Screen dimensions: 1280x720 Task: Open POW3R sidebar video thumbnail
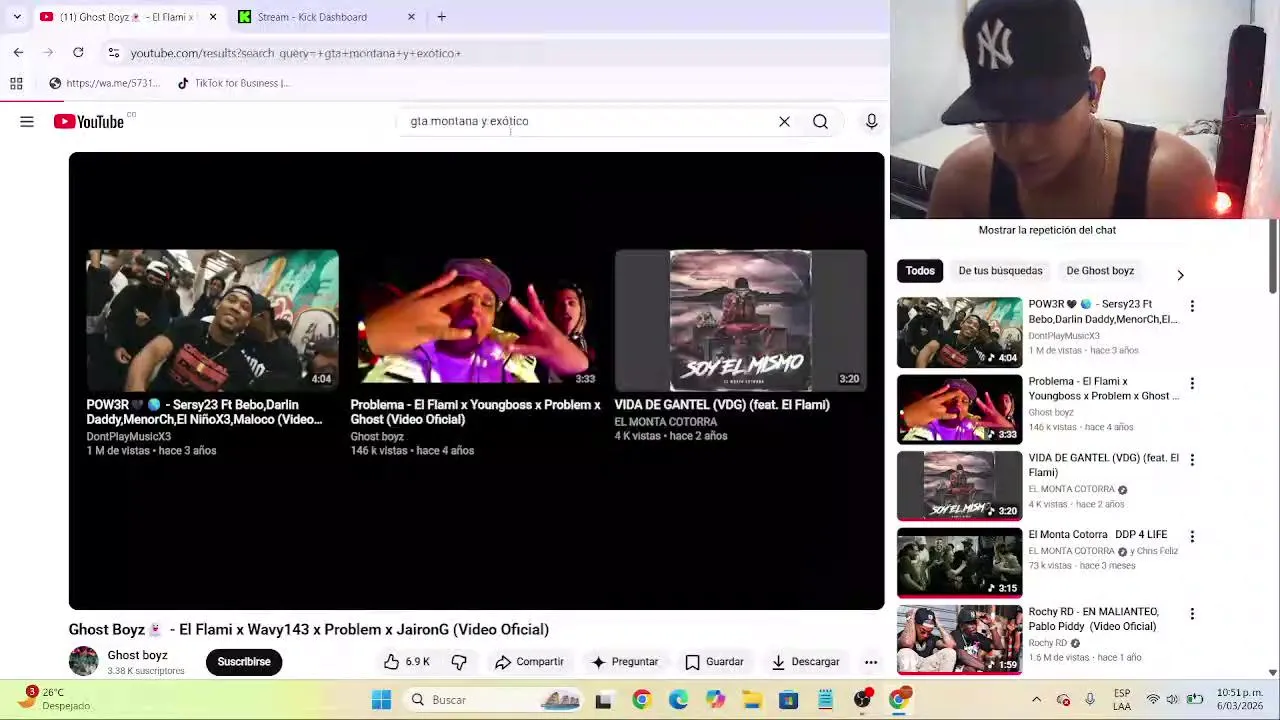[x=960, y=332]
